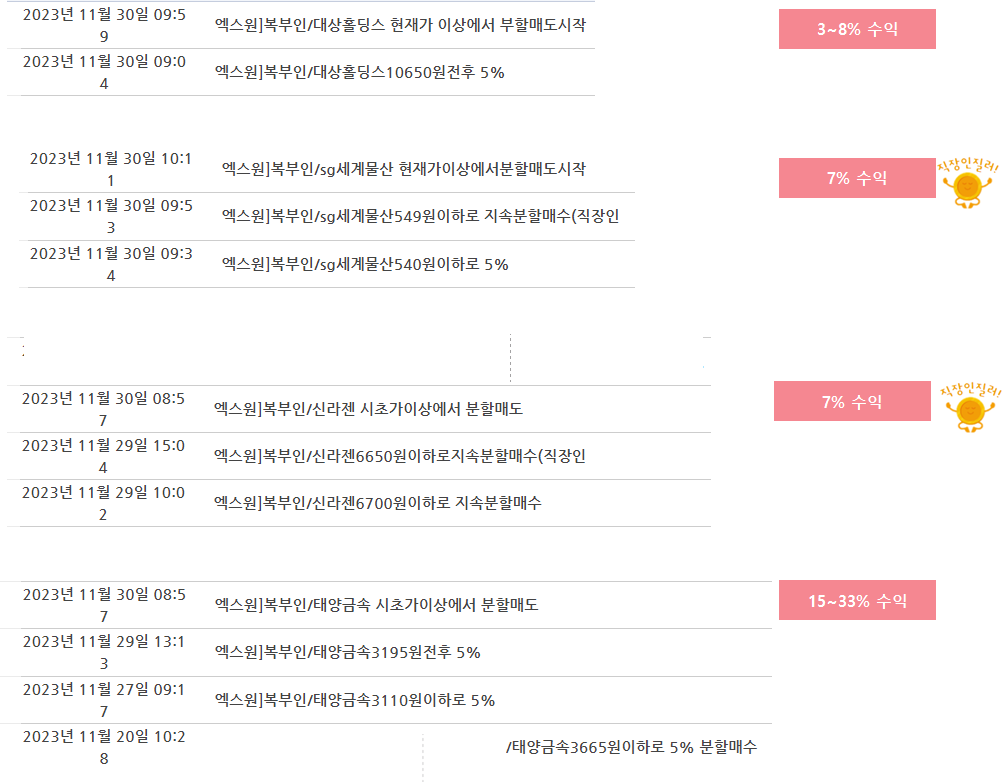Screen dimensions: 1004x782
Task: Click the 3~8% 수익 pink badge
Action: pyautogui.click(x=857, y=29)
